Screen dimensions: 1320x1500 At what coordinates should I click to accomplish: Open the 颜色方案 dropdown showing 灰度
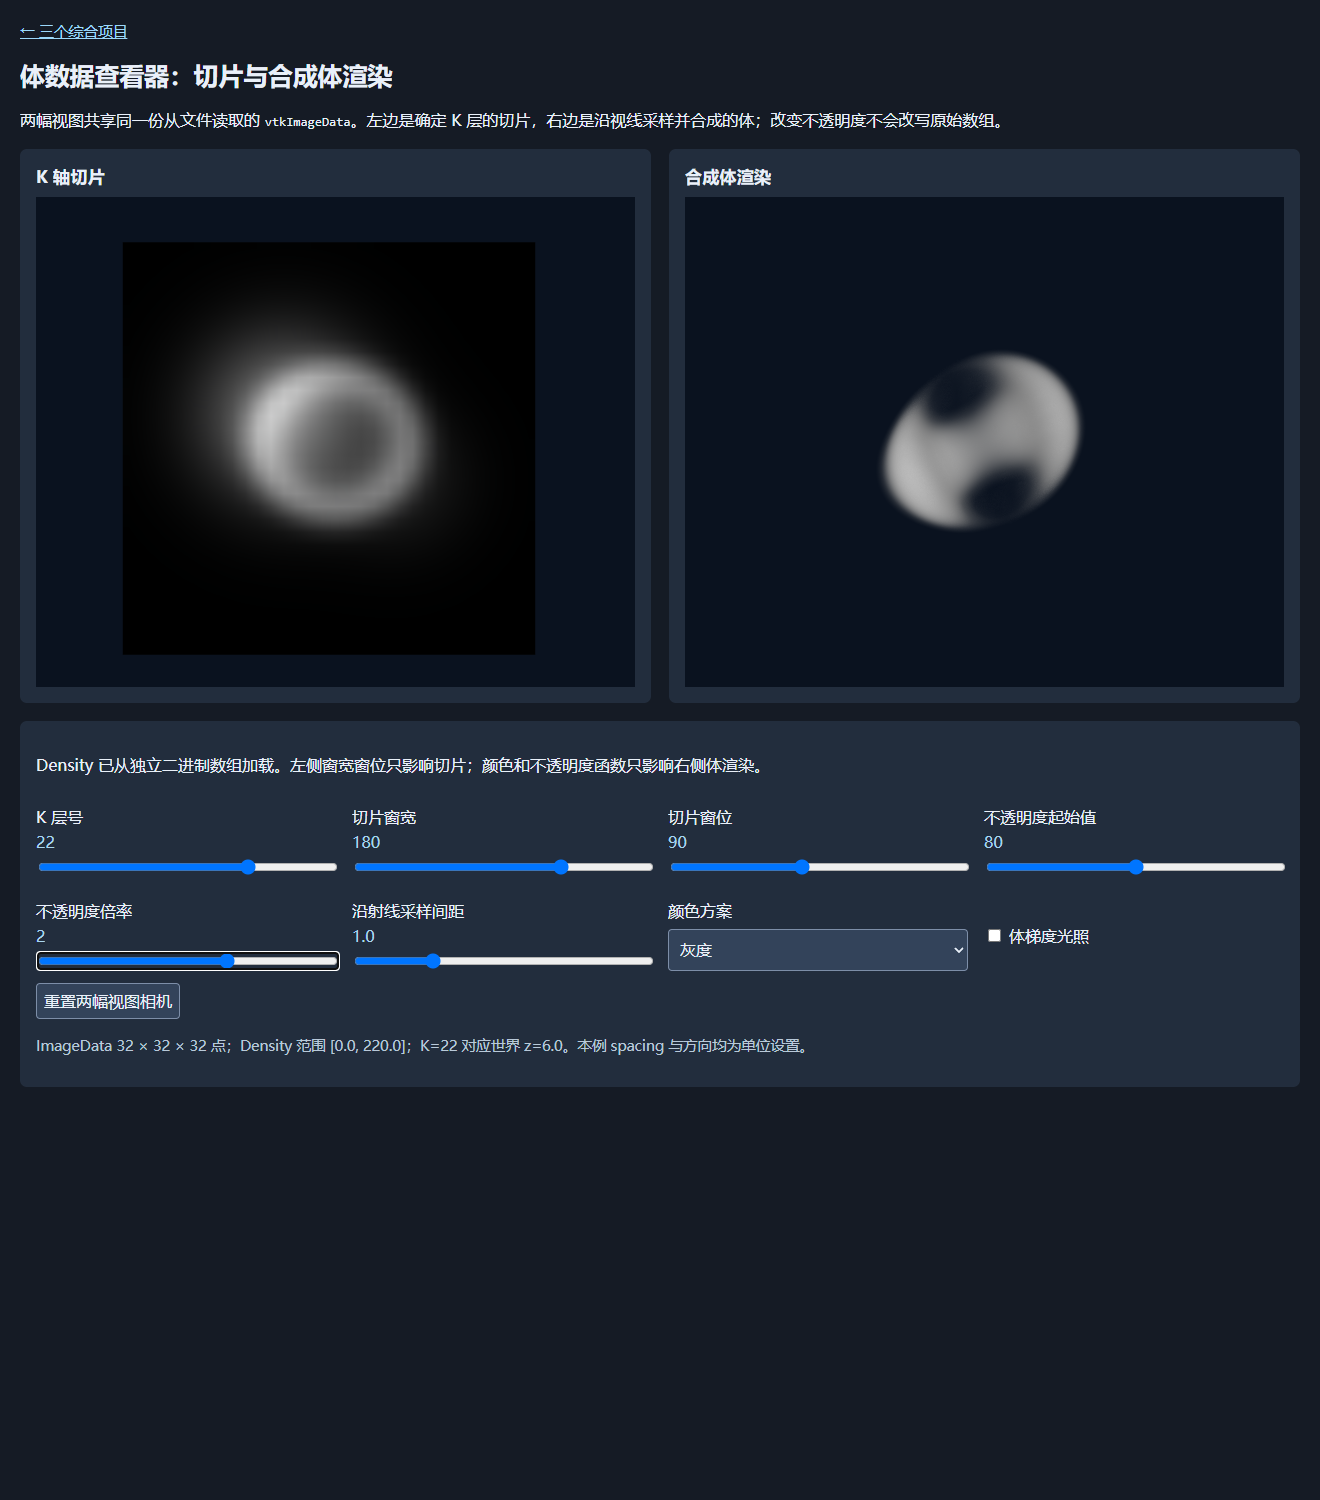point(818,950)
